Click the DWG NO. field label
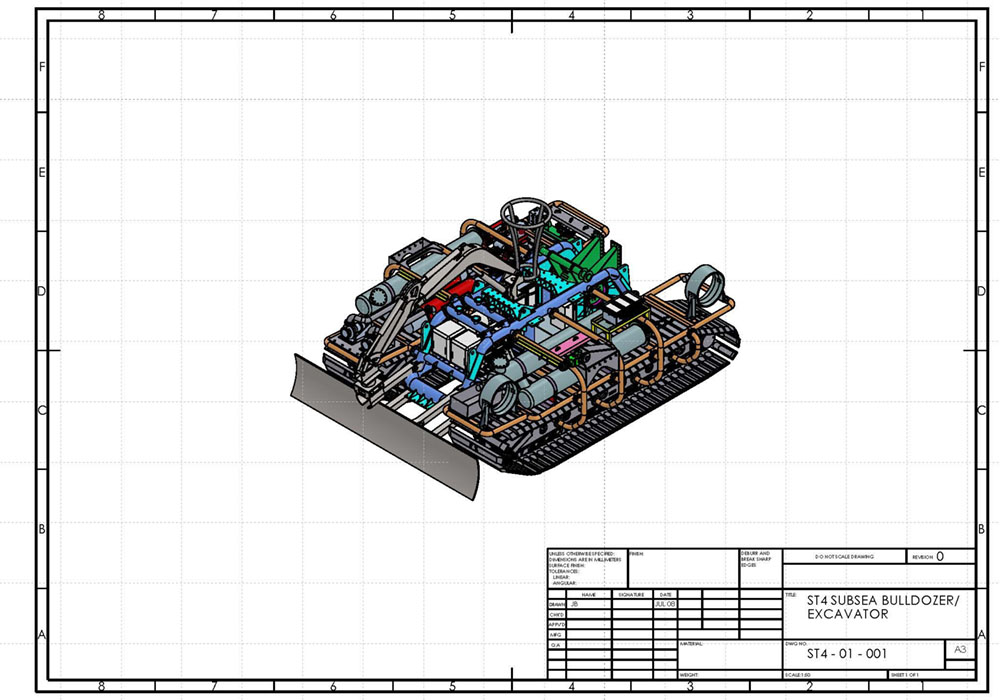The width and height of the screenshot is (1000, 700). click(796, 644)
